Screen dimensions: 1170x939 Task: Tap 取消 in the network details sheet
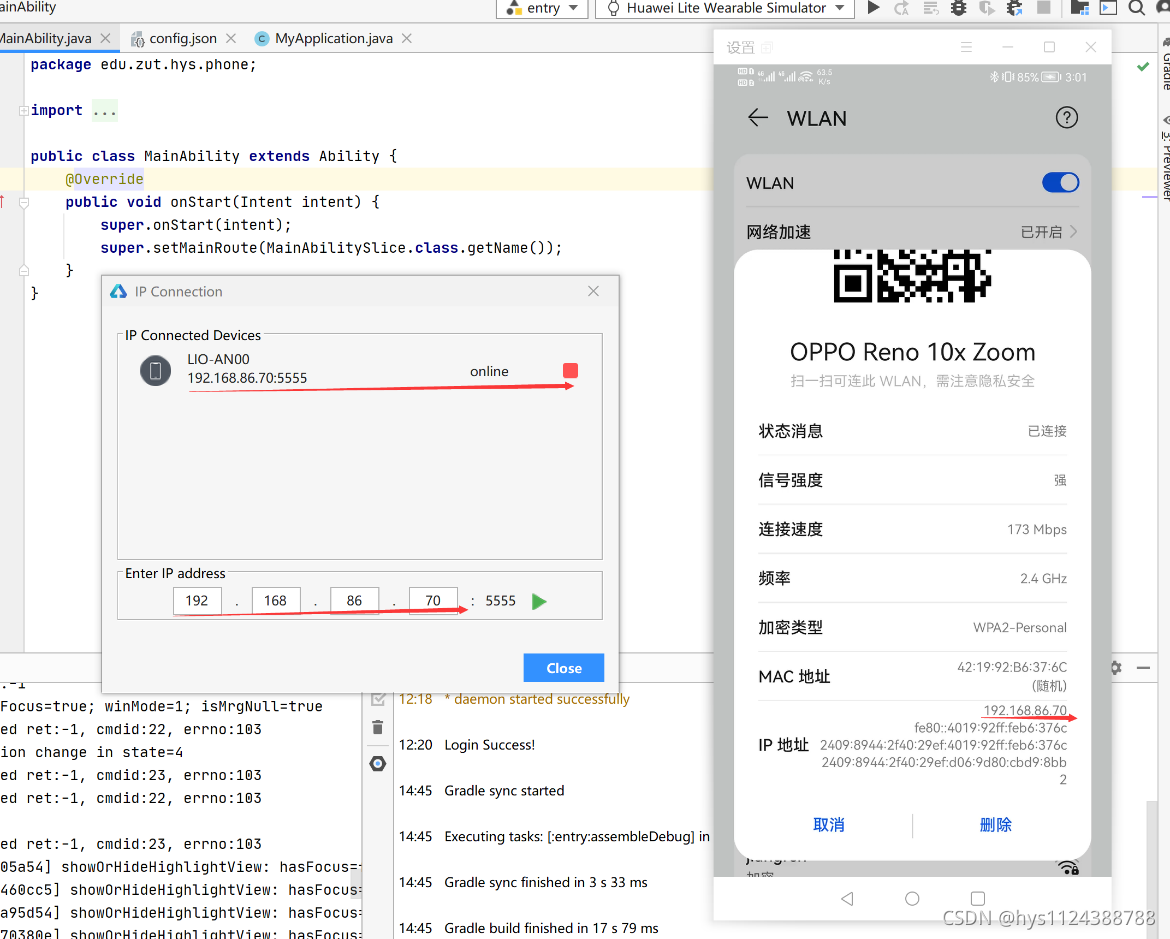[828, 825]
